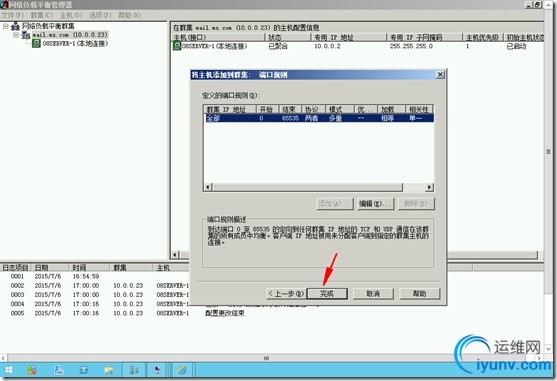Select 08SERVER-1(本地连接) in the tree
This screenshot has height=381, width=557.
click(x=75, y=43)
